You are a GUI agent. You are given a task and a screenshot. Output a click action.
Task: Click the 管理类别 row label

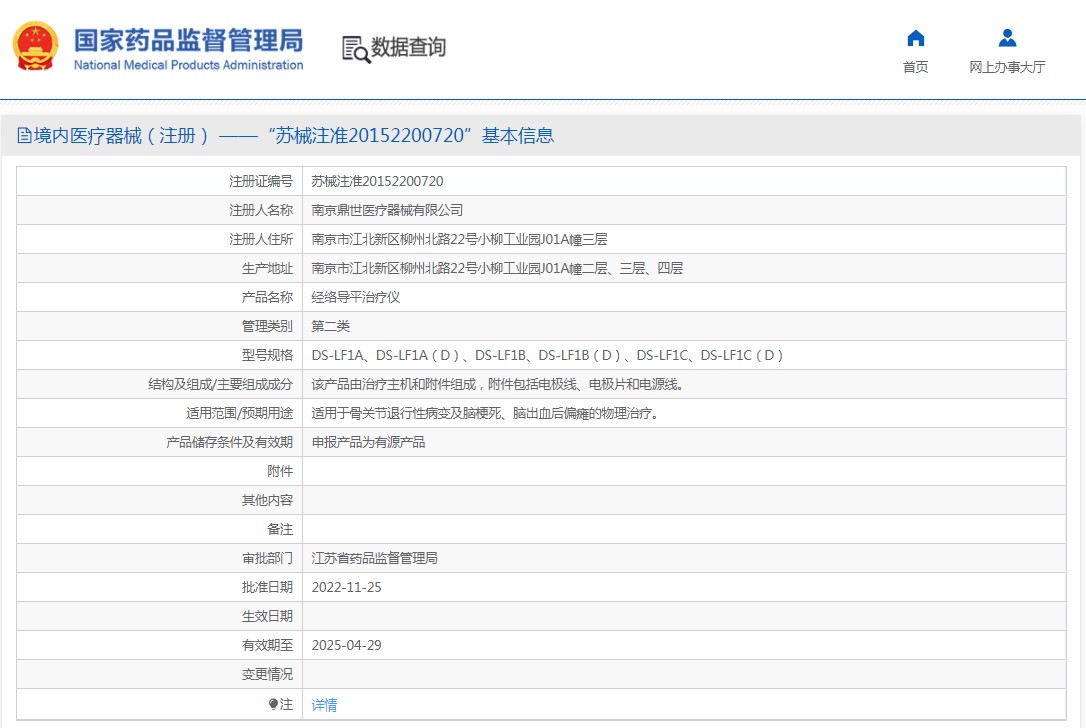click(x=267, y=326)
